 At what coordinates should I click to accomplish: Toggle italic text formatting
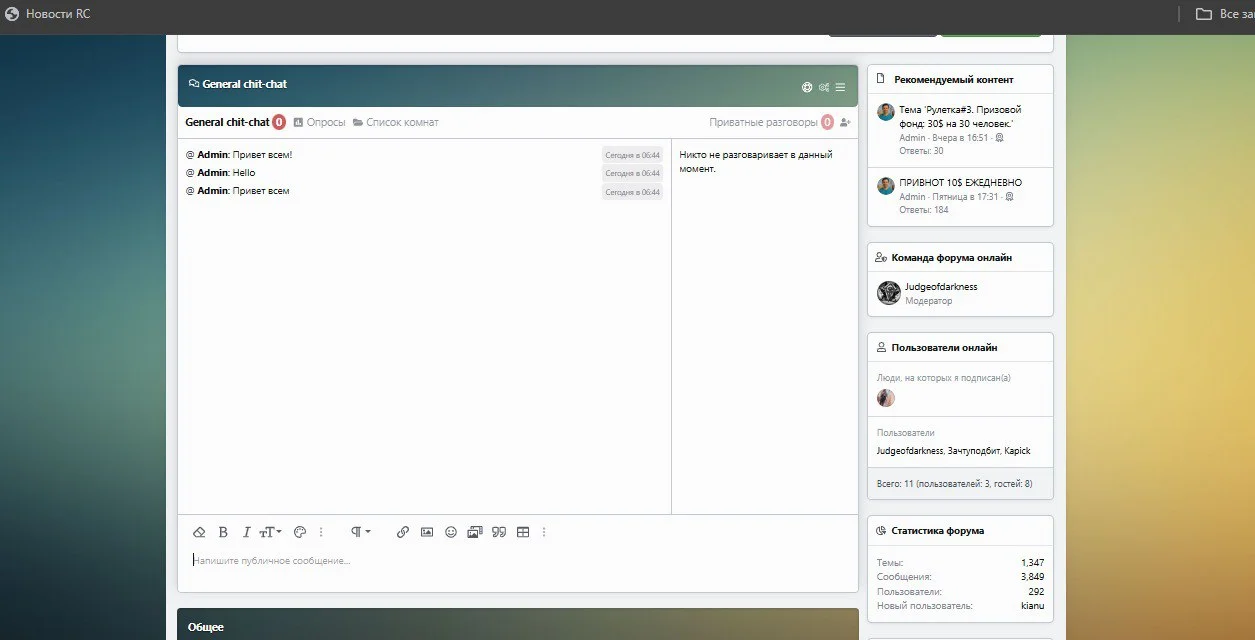point(246,532)
